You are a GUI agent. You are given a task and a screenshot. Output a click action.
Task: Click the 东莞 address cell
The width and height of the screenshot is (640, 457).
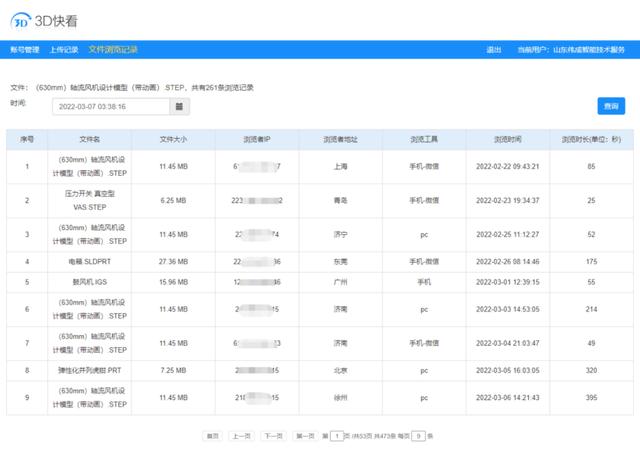340,262
